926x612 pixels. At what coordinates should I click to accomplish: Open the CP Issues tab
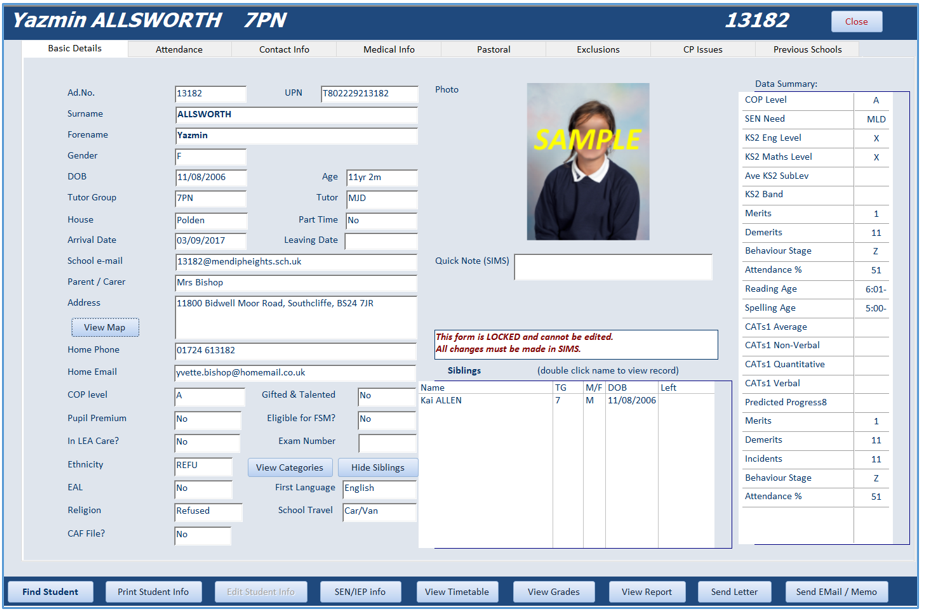[x=703, y=50]
